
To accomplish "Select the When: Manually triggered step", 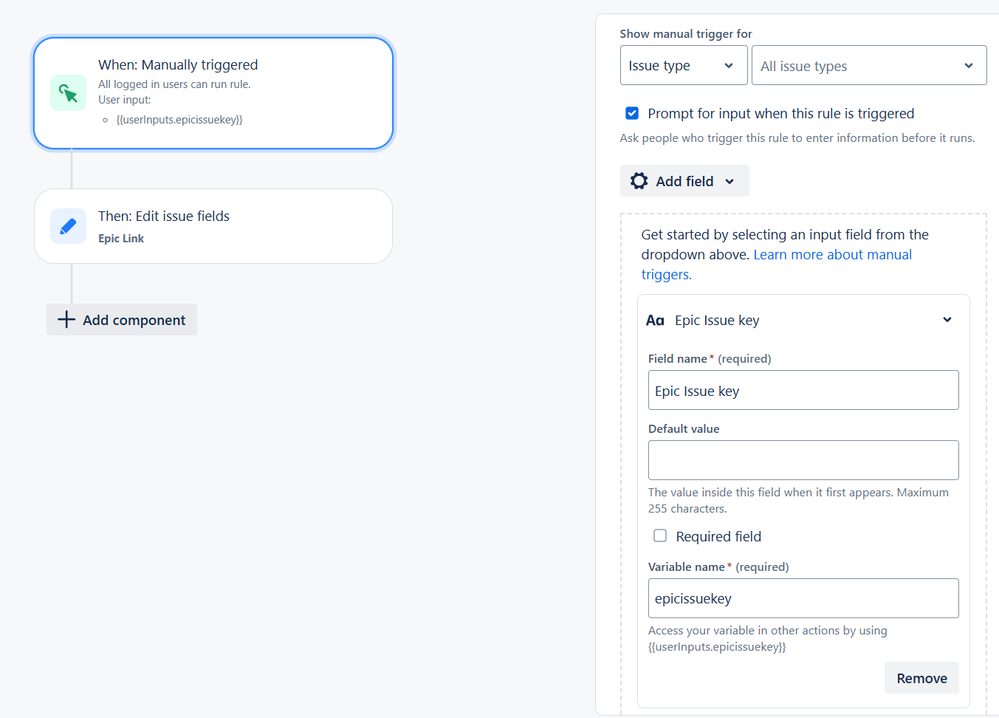I will pyautogui.click(x=213, y=93).
